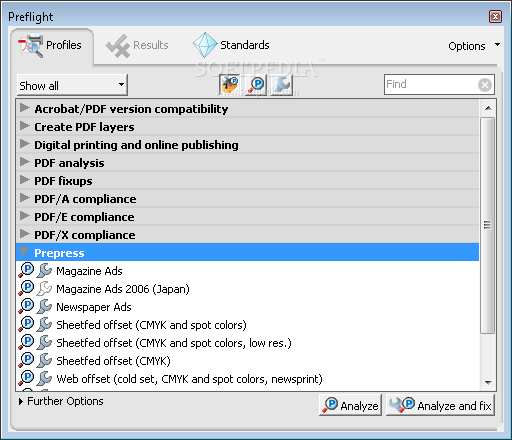This screenshot has height=440, width=512.
Task: Click the magnifier P icon beside Magazine Ads
Action: 26,270
